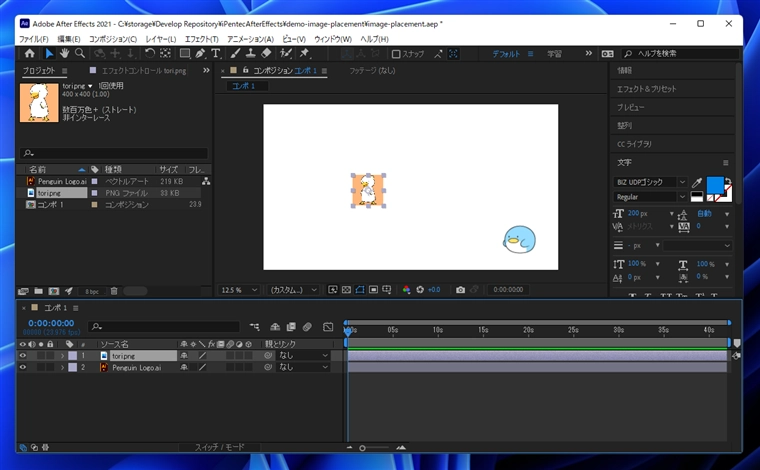The image size is (760, 470).
Task: Toggle mask and shape path visibility in viewer
Action: click(360, 290)
